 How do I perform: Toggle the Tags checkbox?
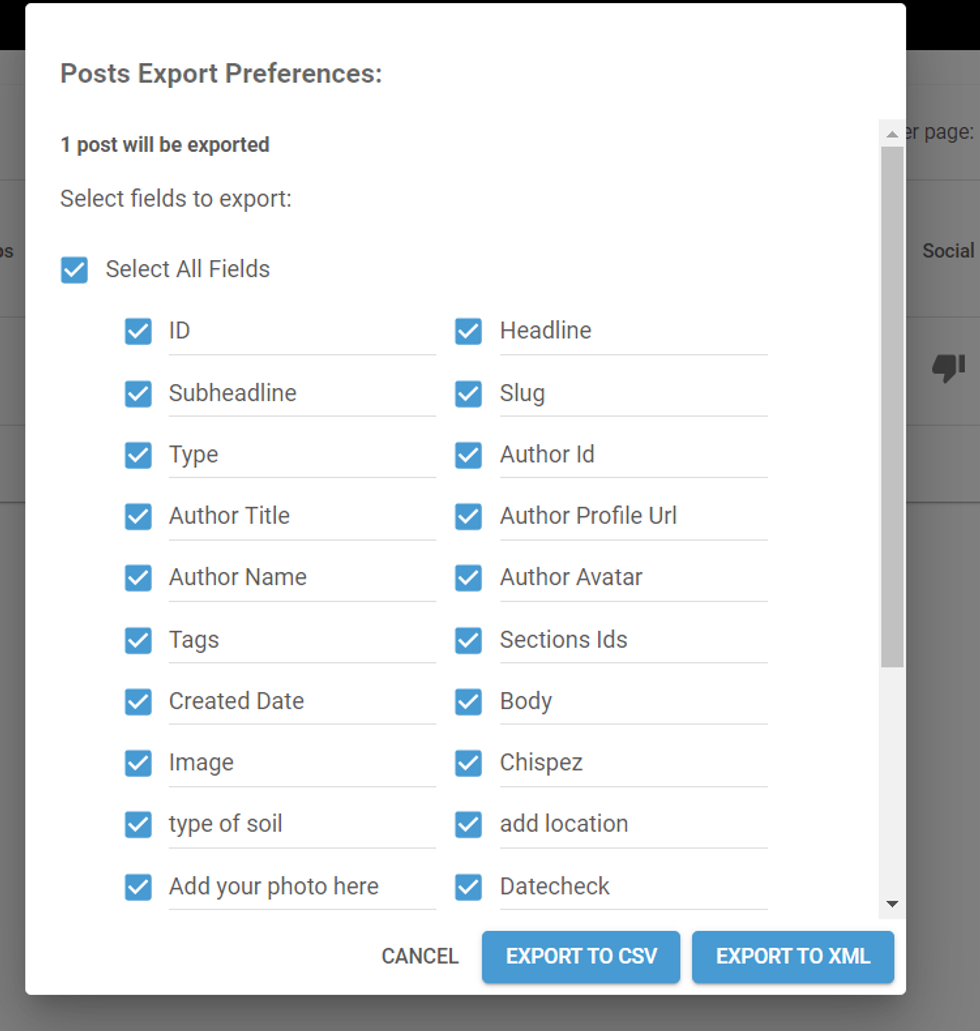[x=138, y=640]
